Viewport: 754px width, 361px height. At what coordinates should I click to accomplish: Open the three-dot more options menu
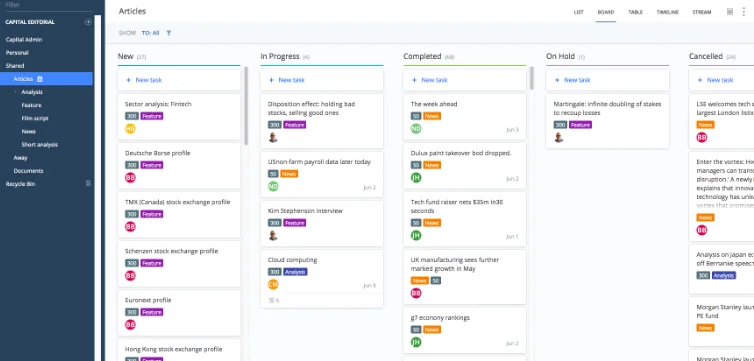[743, 12]
